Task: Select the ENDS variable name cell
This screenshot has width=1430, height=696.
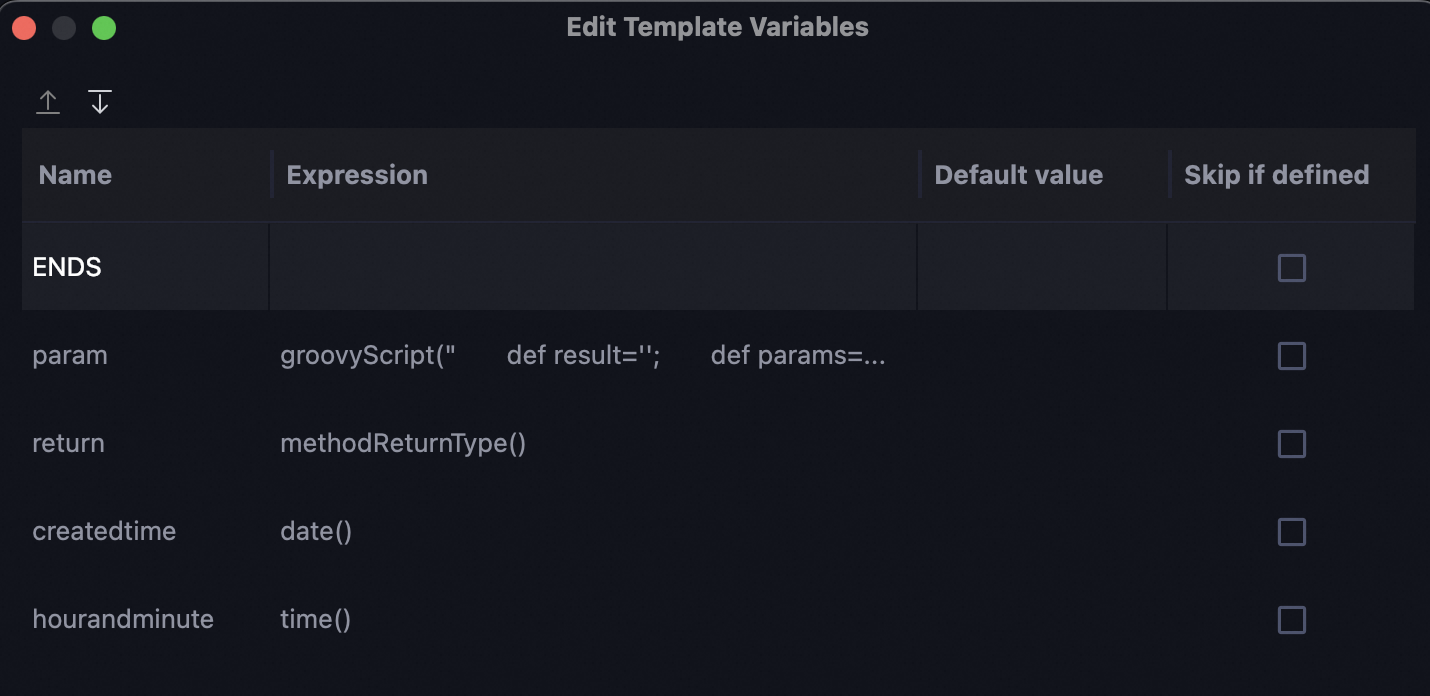Action: pos(67,268)
